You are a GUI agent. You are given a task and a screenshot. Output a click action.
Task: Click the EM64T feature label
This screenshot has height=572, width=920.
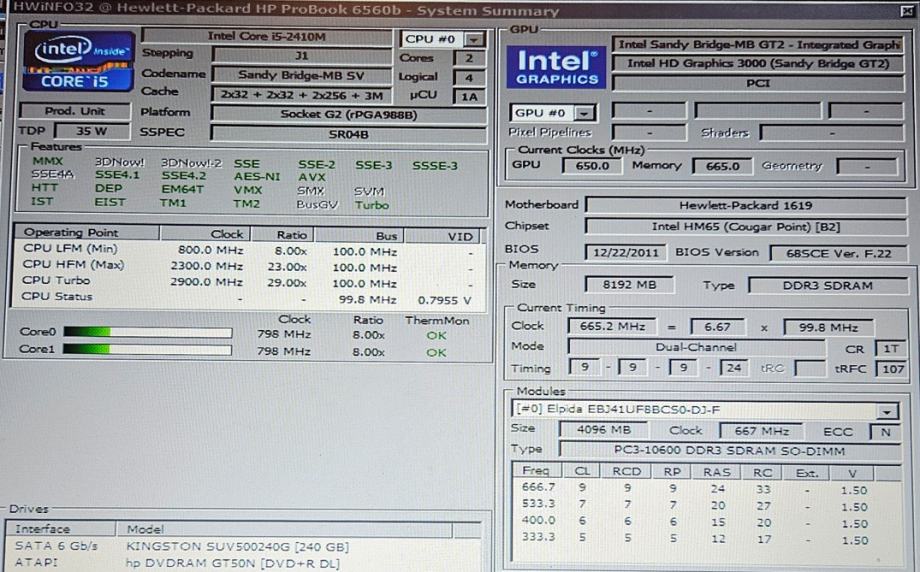click(x=182, y=189)
